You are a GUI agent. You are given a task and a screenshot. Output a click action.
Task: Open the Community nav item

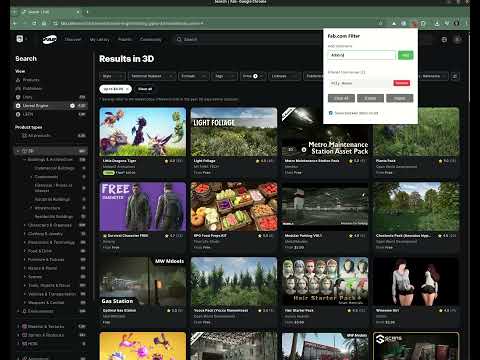pos(150,39)
